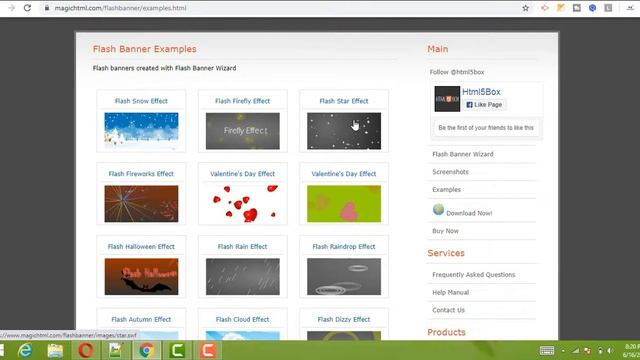Open the Flash Firefly Effect link
Image resolution: width=640 pixels, height=360 pixels.
coord(242,101)
